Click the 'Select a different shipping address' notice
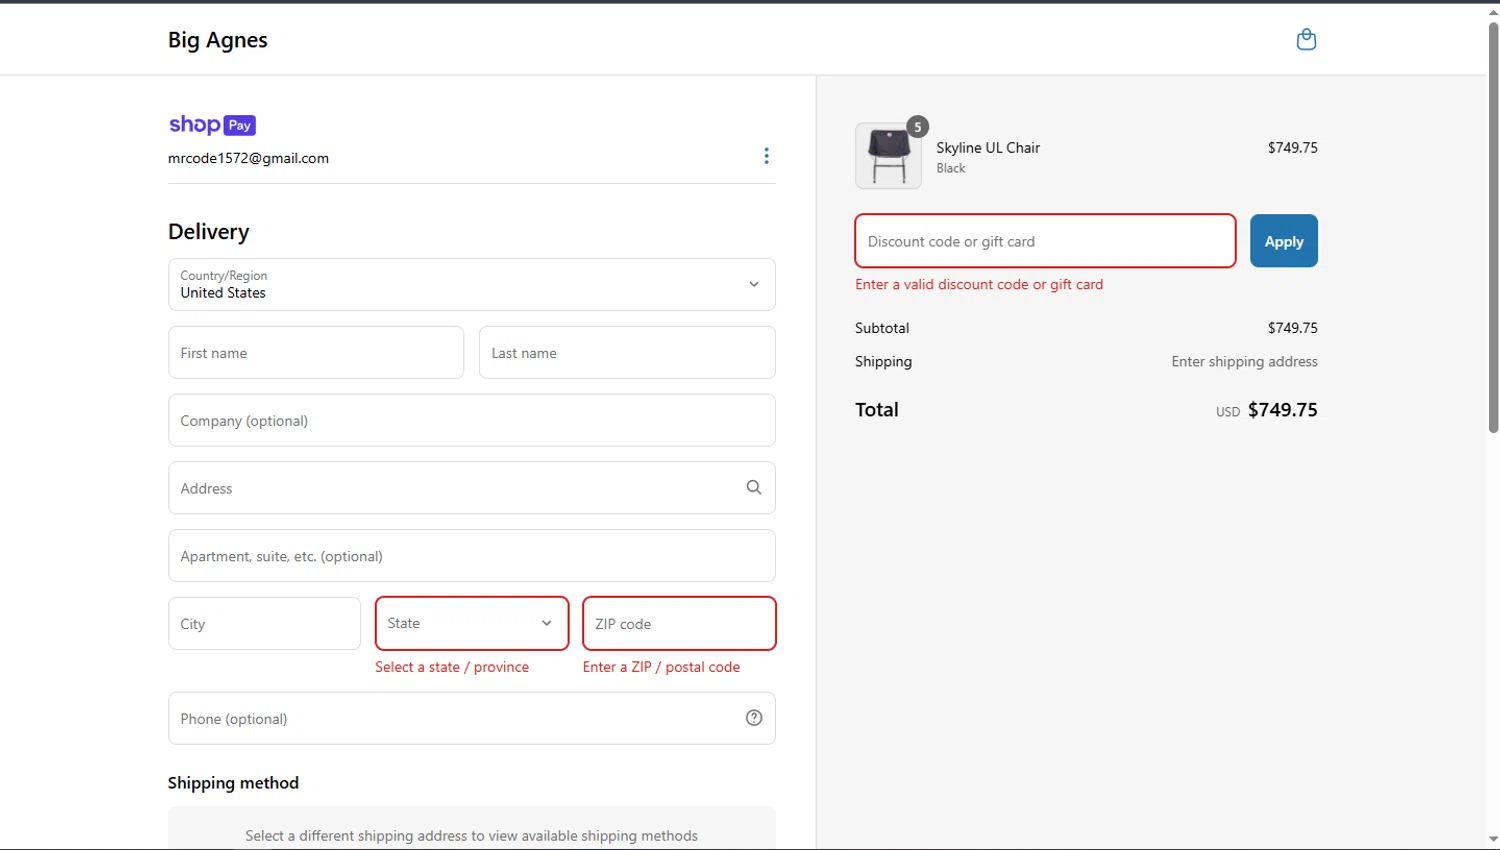The height and width of the screenshot is (850, 1500). click(x=472, y=836)
